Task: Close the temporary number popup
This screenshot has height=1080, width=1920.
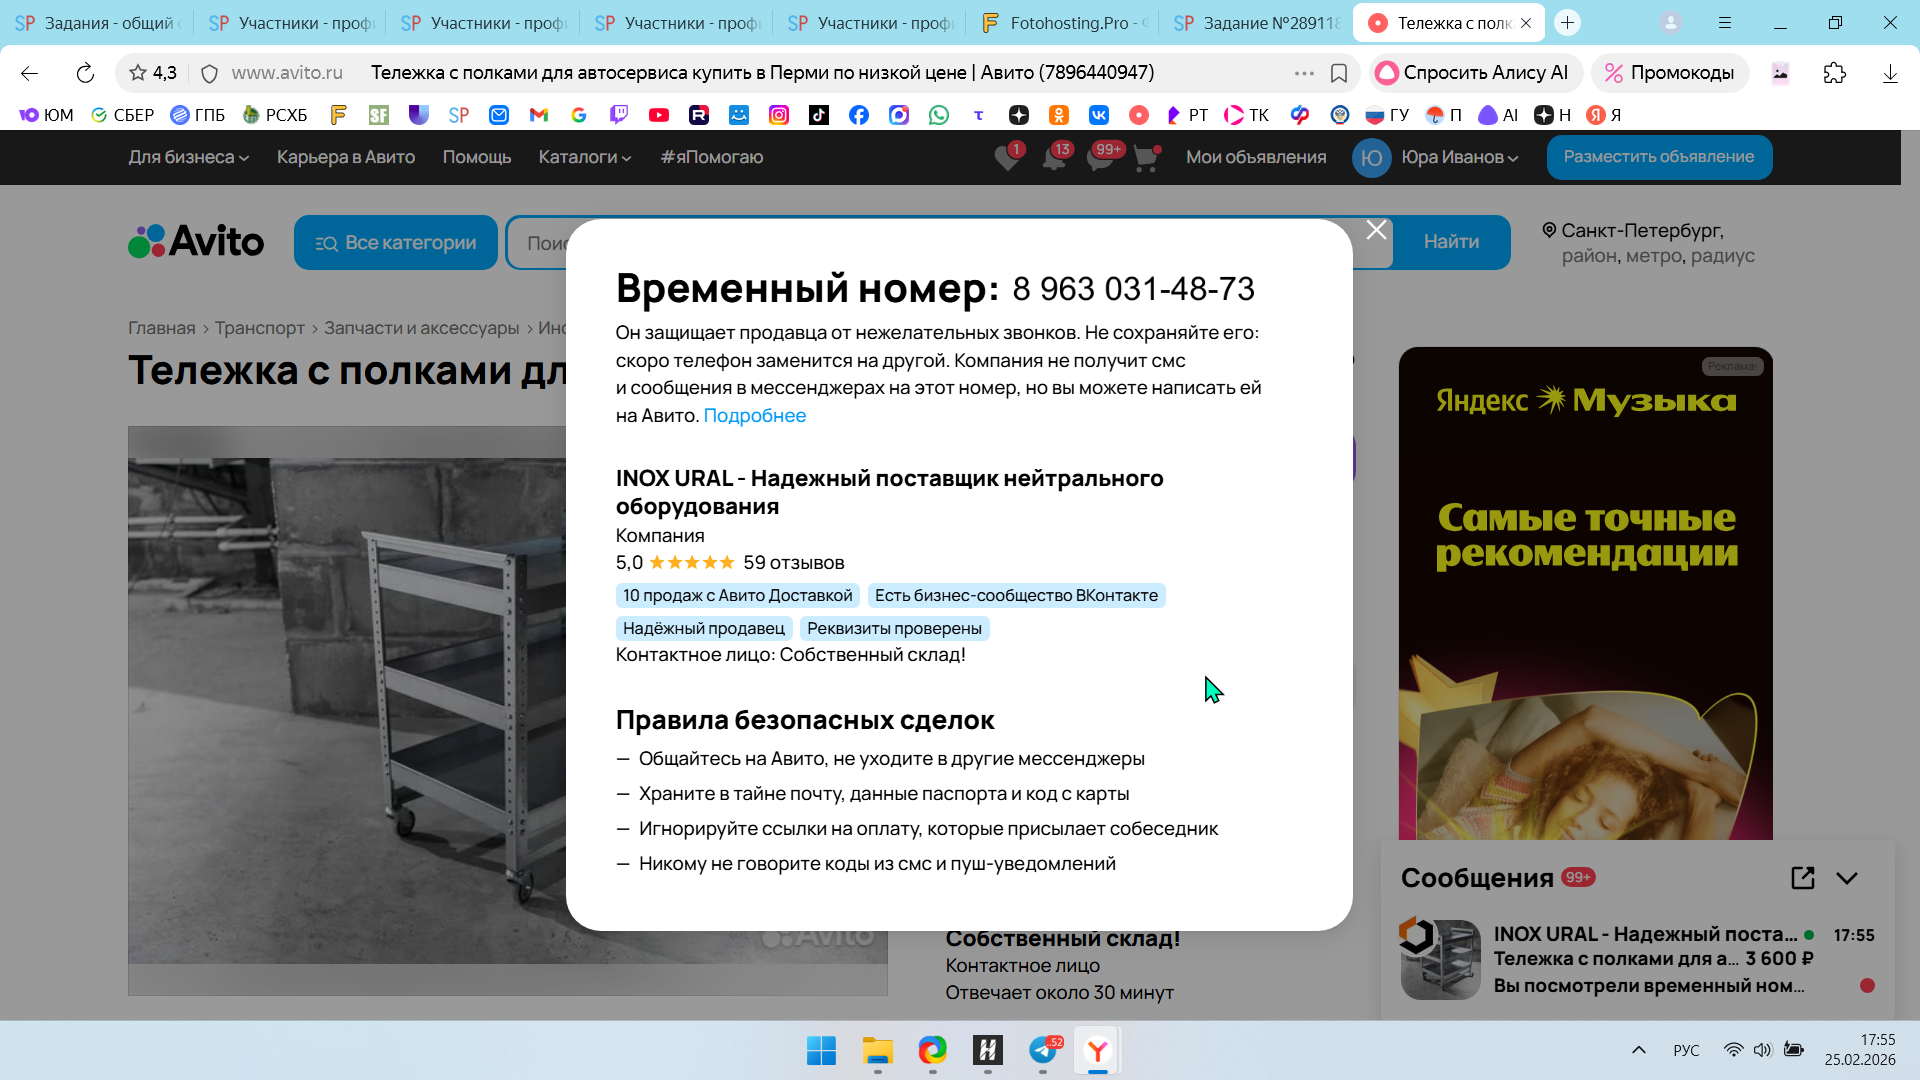Action: 1376,231
